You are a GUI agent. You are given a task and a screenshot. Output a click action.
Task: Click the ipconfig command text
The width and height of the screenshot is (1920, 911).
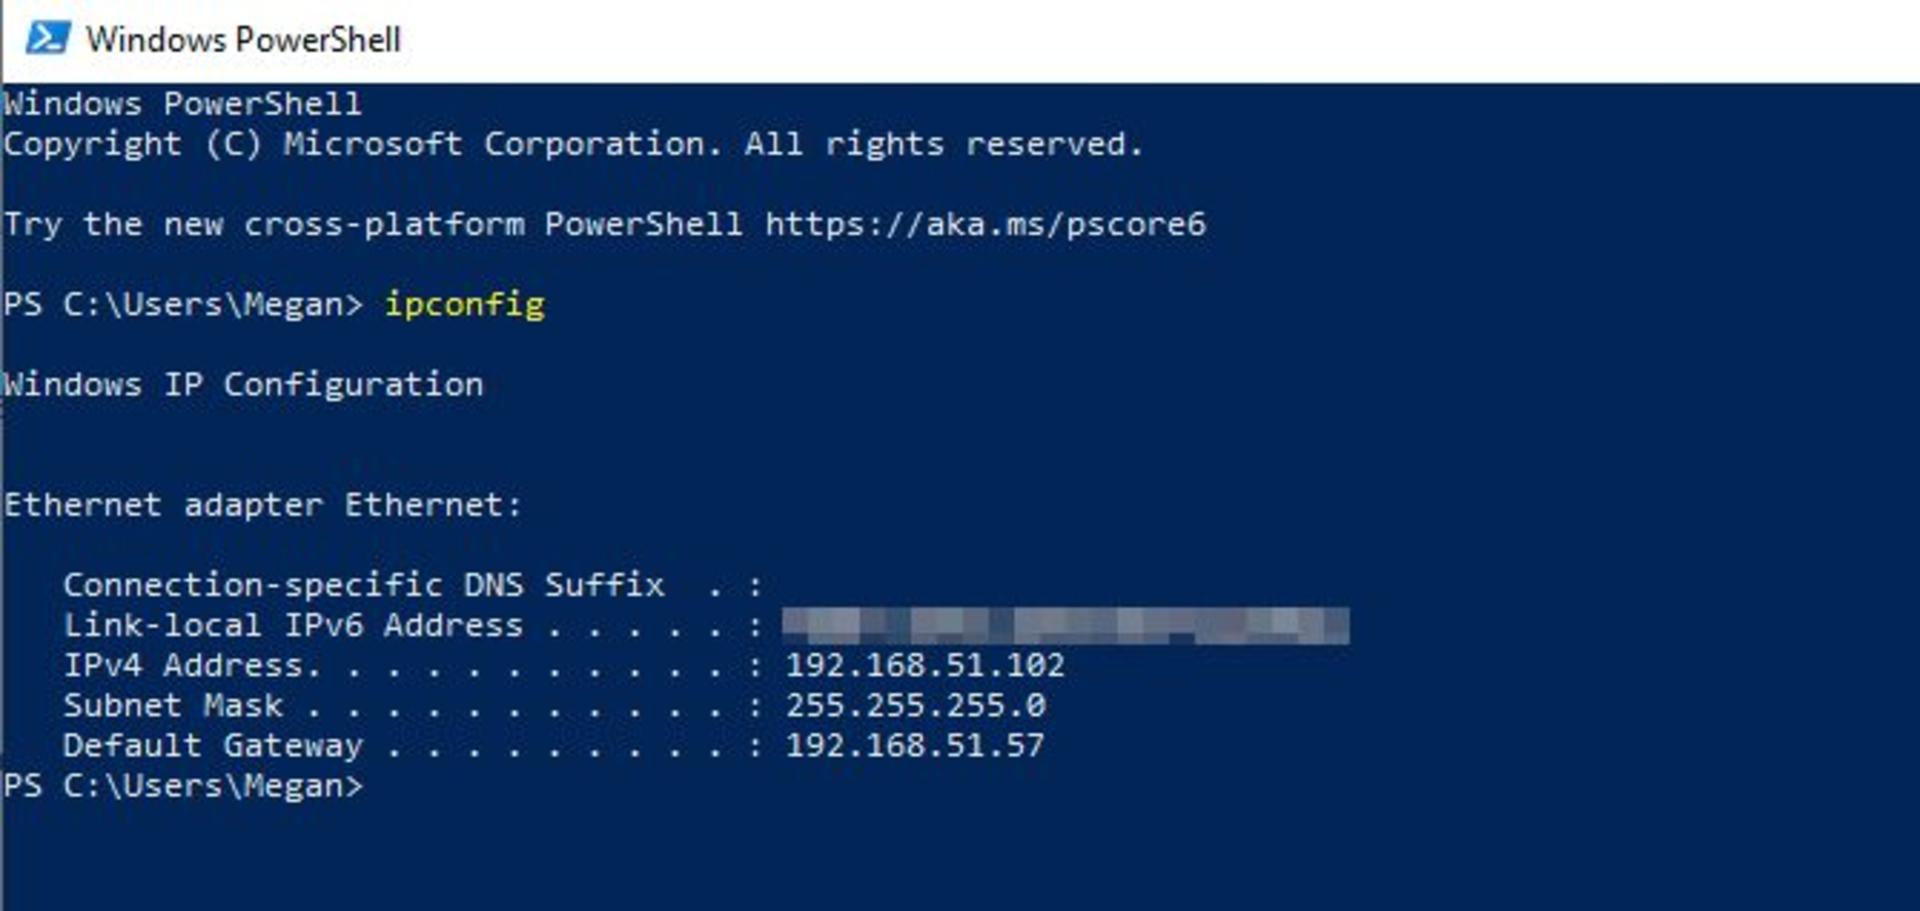click(x=465, y=304)
